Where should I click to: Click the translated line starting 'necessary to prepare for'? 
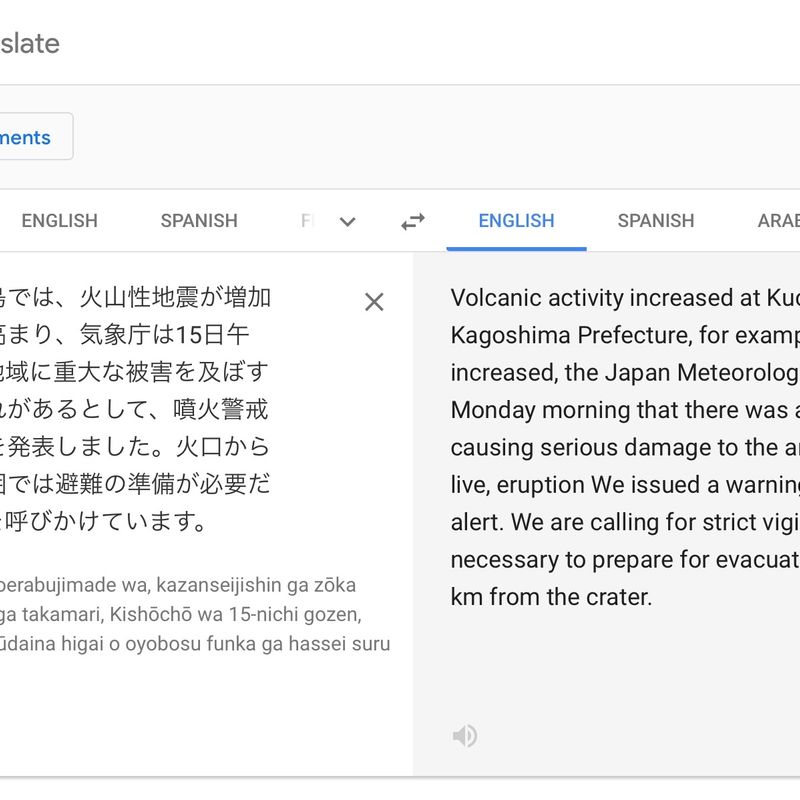pos(625,560)
